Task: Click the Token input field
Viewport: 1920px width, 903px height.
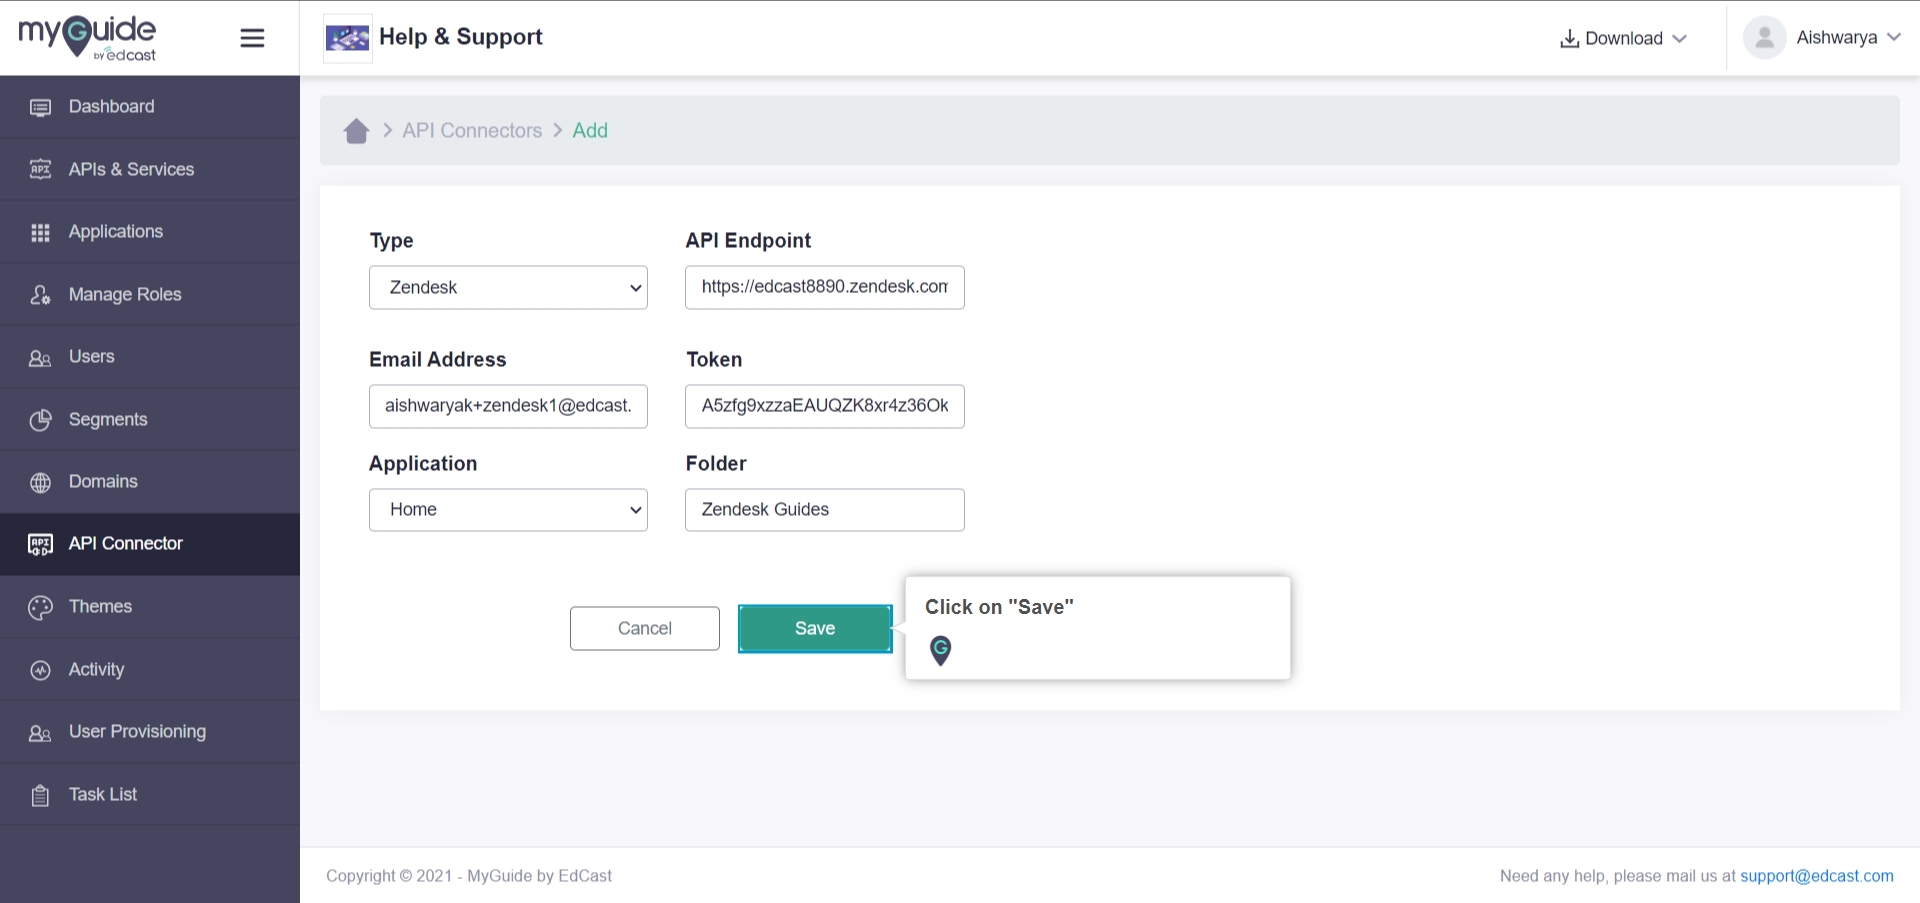Action: 825,406
